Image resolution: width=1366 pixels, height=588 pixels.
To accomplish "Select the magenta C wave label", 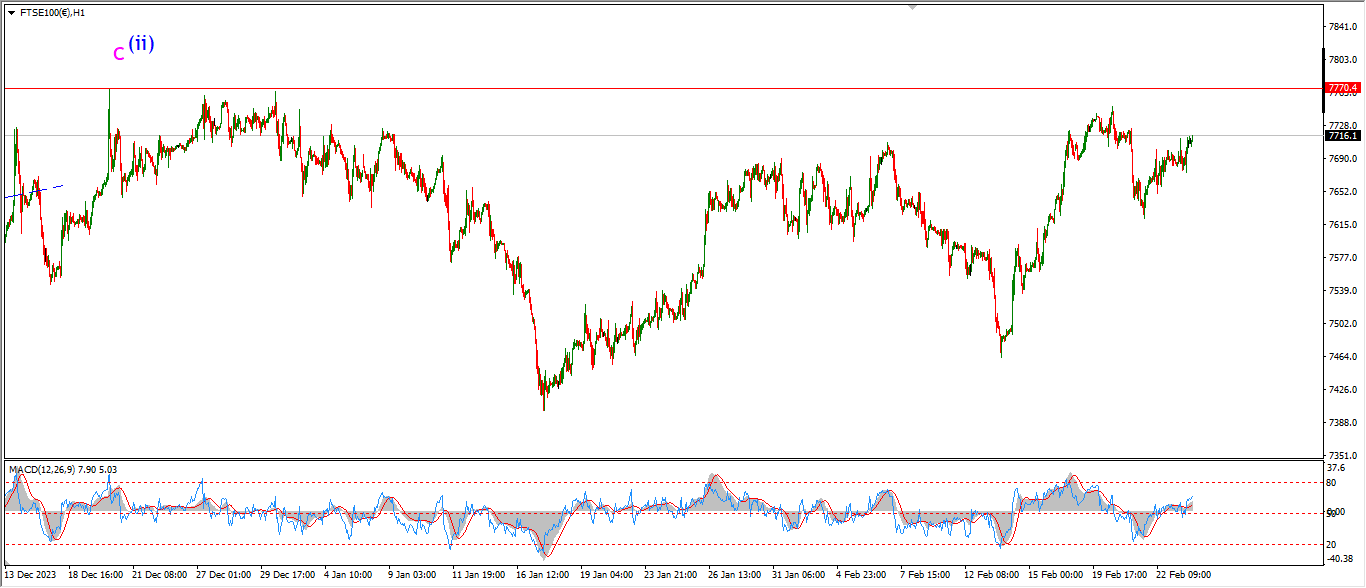I will 119,54.
